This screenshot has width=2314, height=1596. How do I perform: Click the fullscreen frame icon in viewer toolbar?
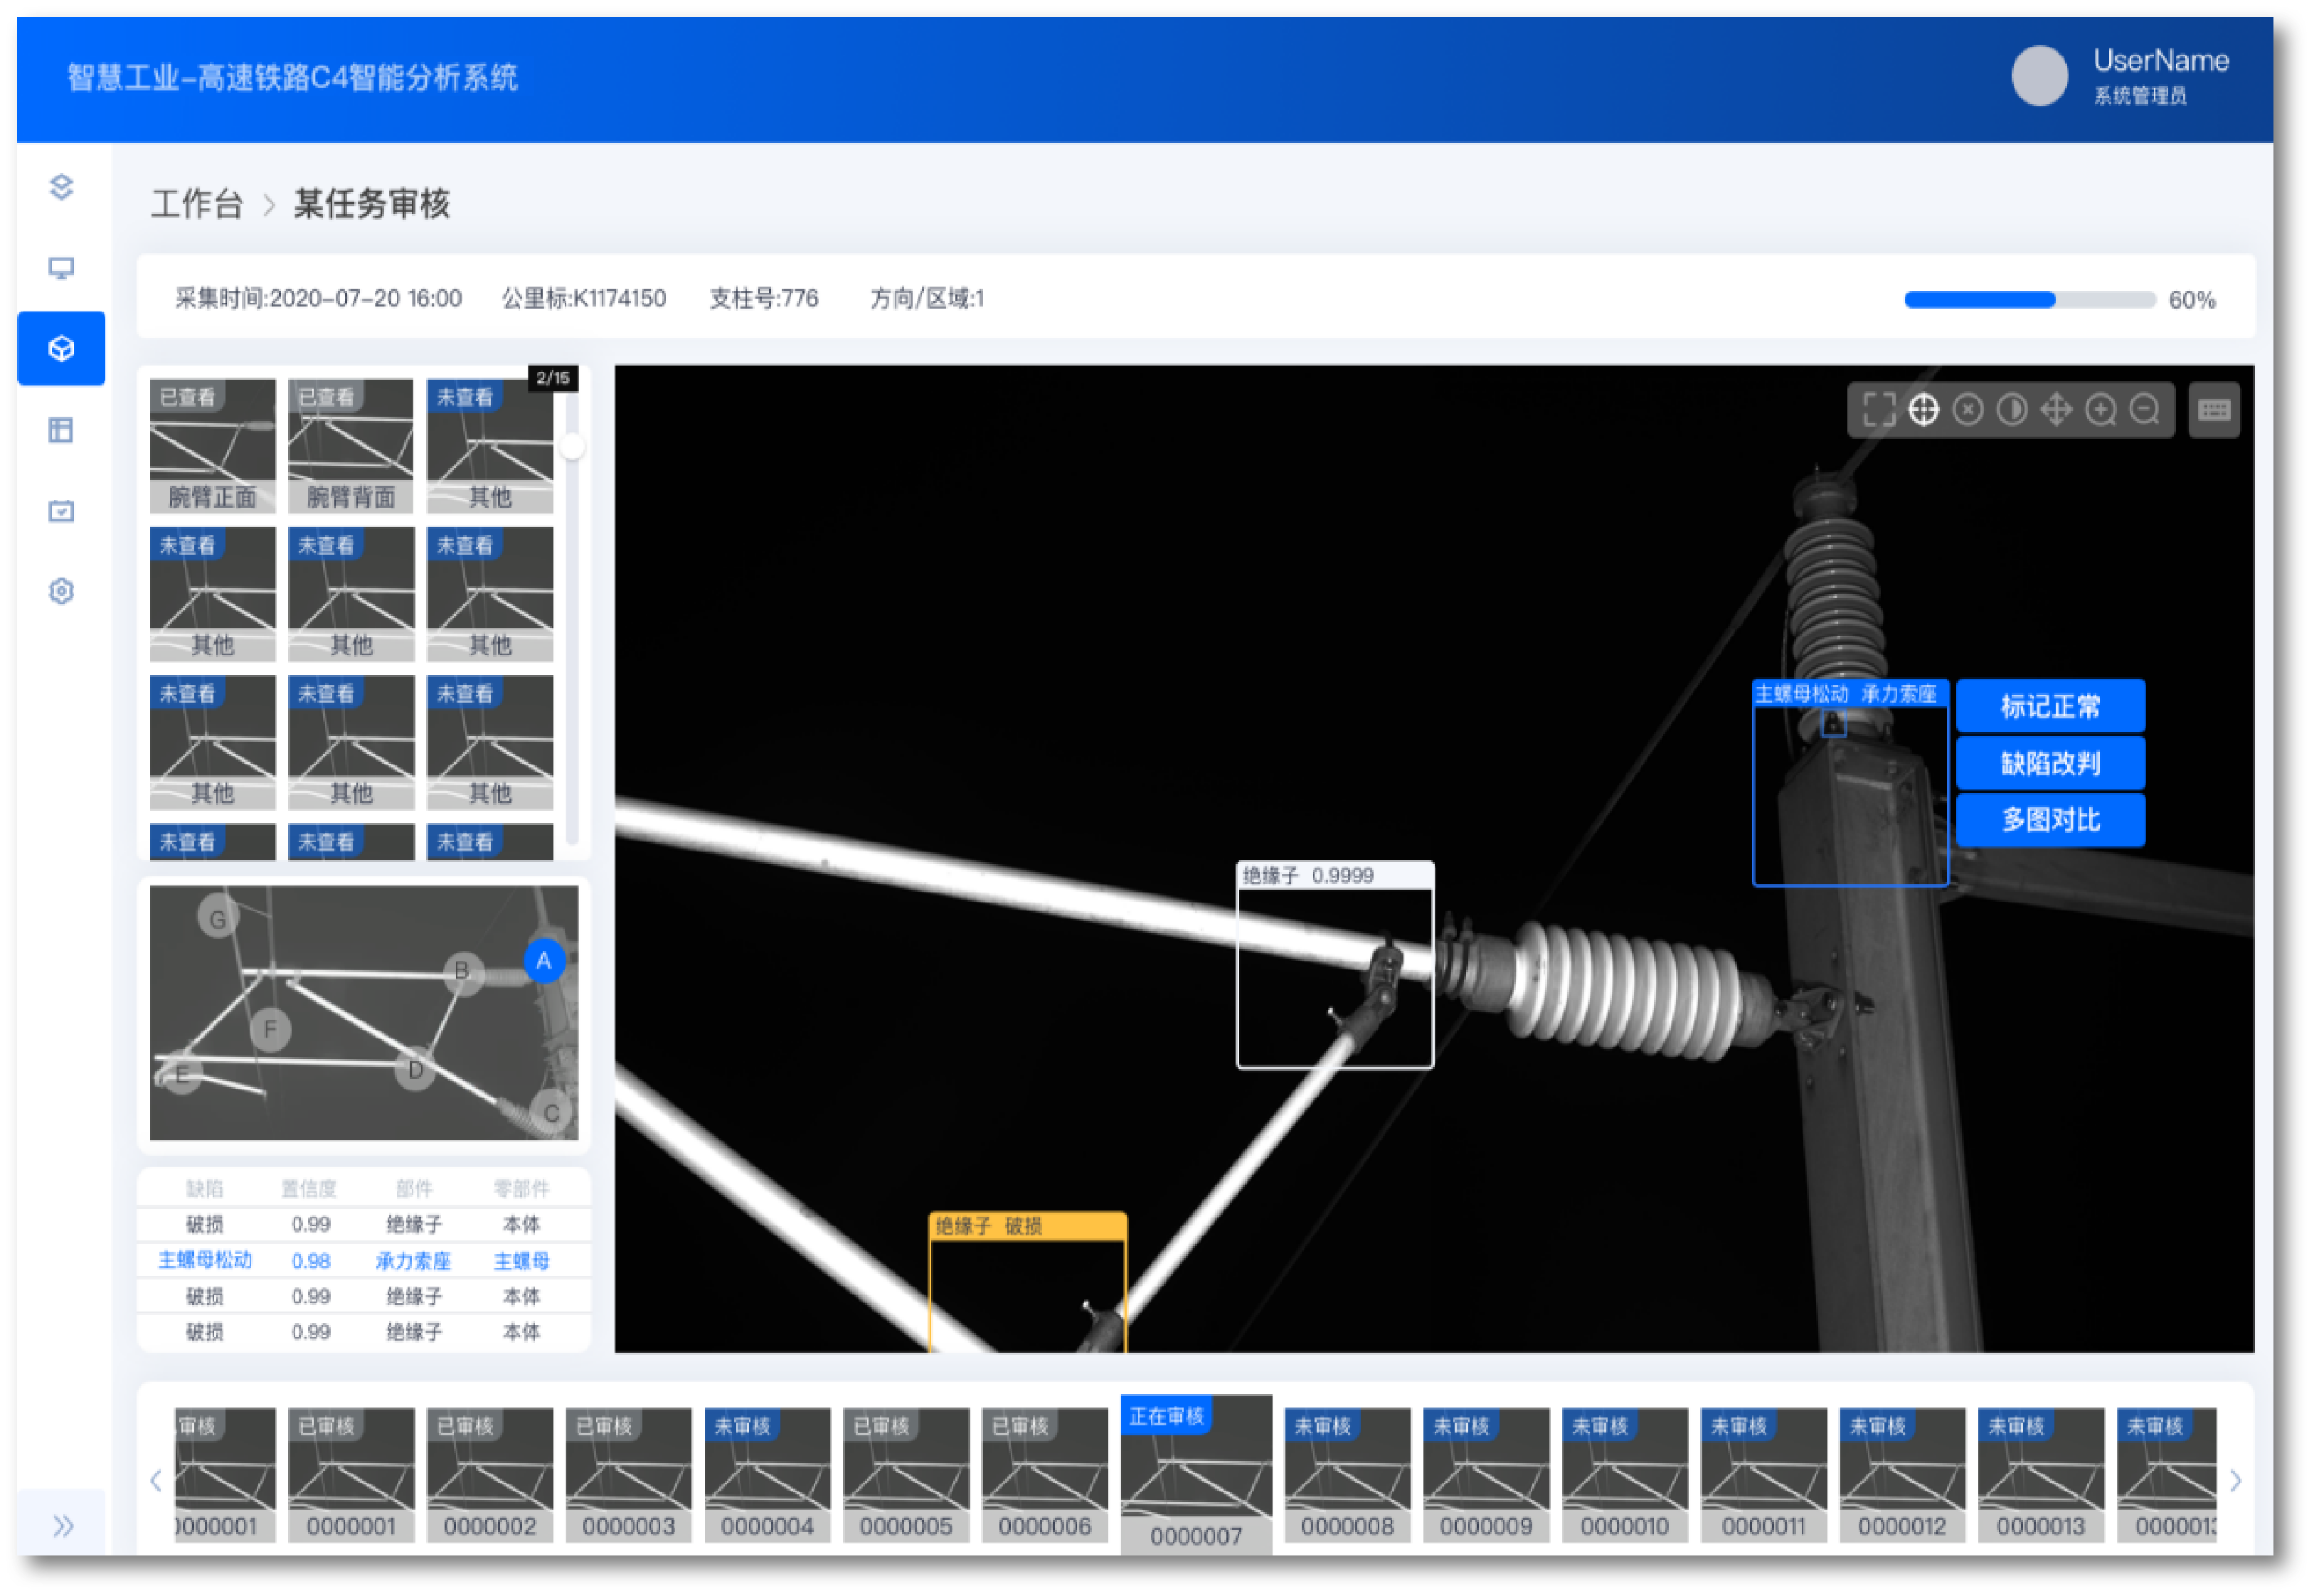point(1879,410)
